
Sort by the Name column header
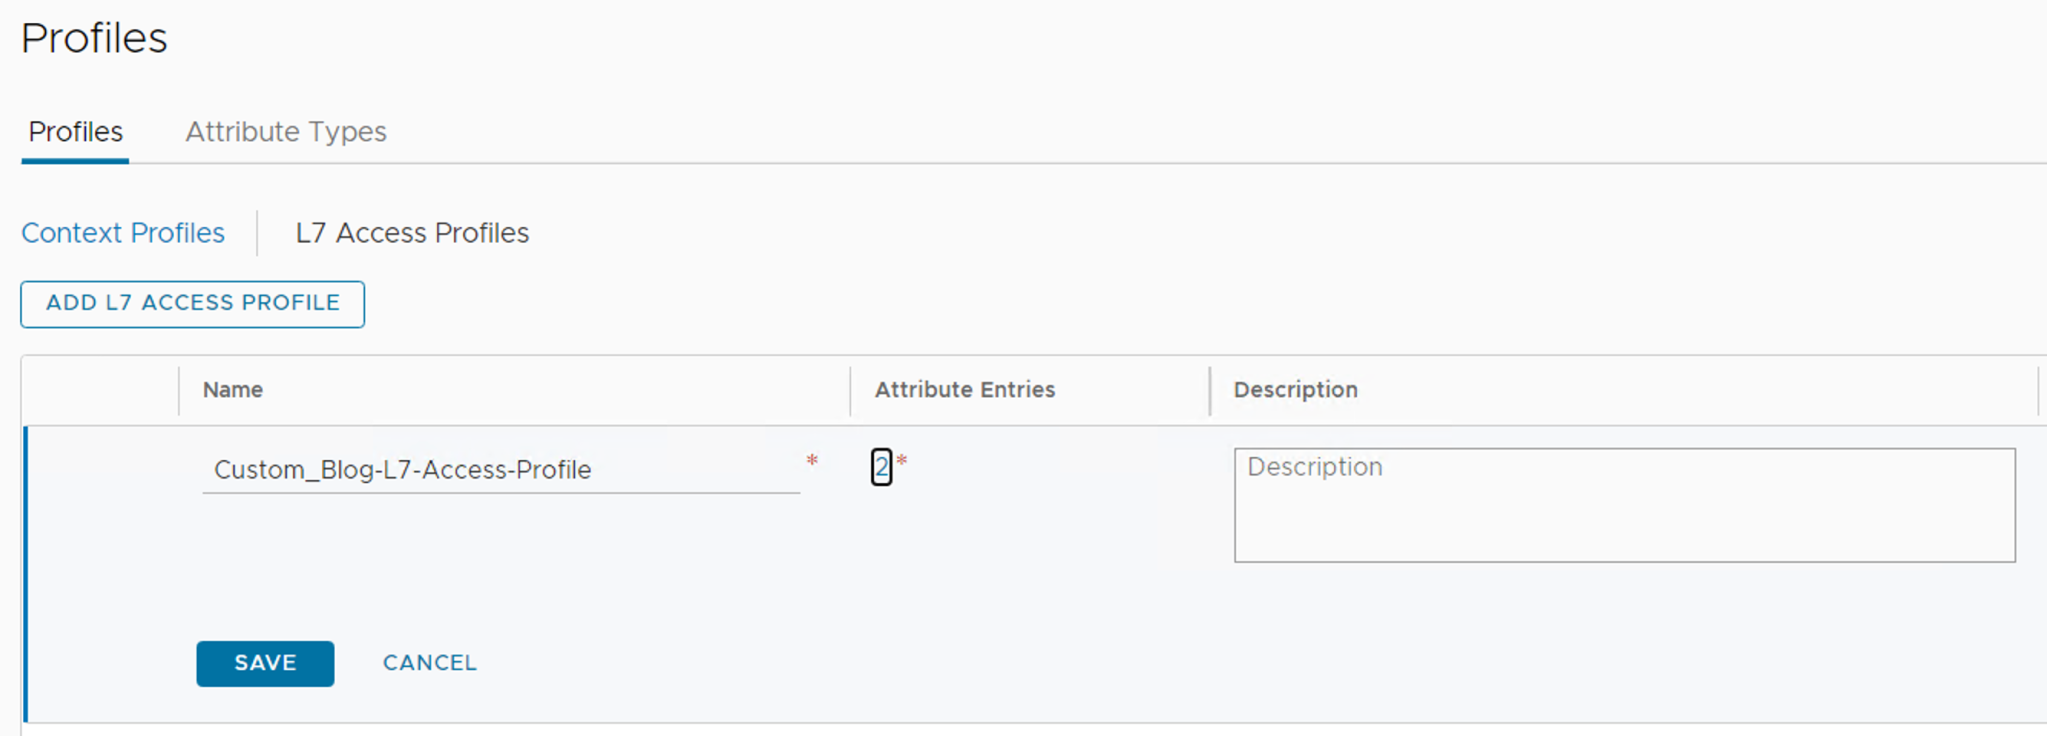click(x=233, y=390)
